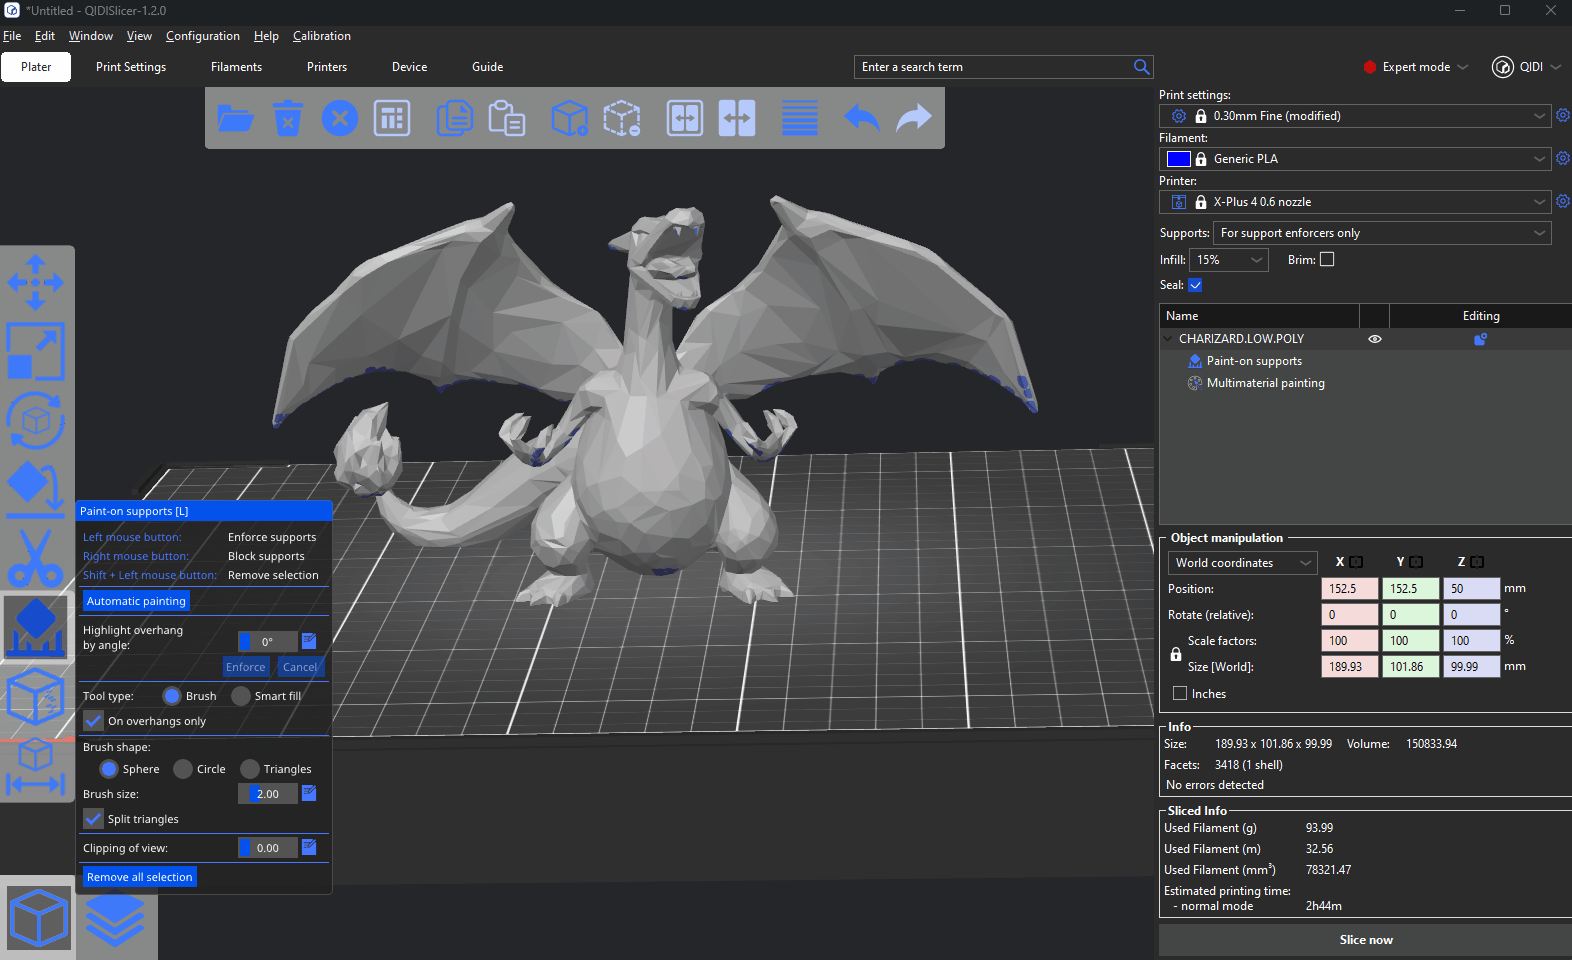The width and height of the screenshot is (1572, 960).
Task: Select the Smart fill tool type
Action: 241,696
